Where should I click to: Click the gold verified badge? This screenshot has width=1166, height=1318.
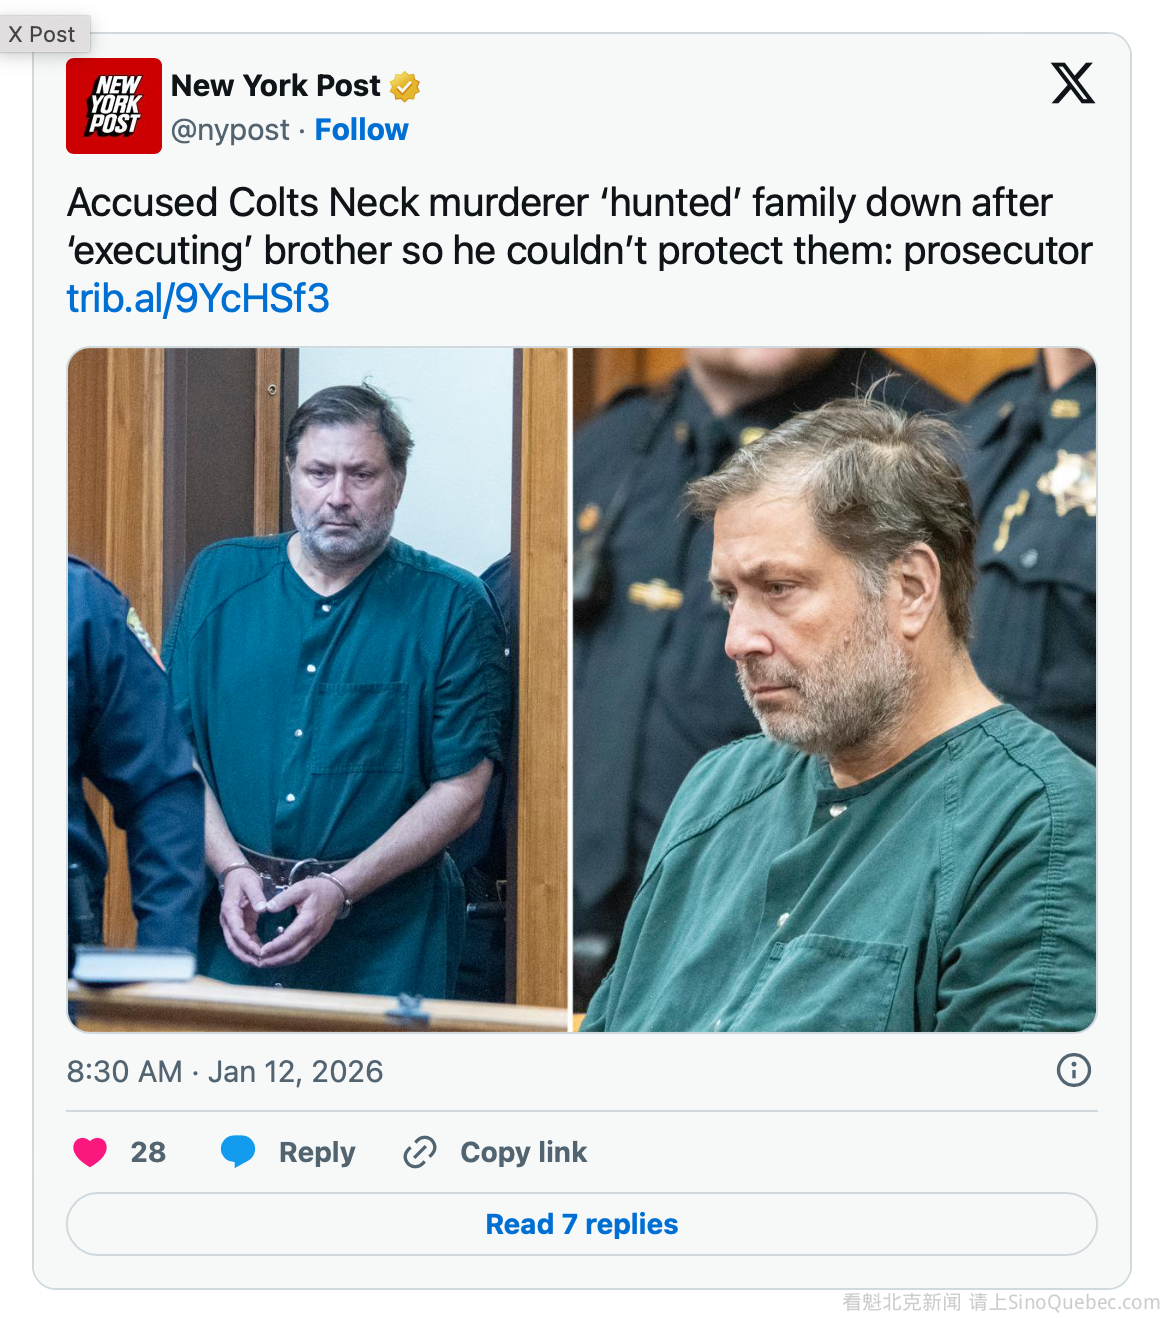405,87
